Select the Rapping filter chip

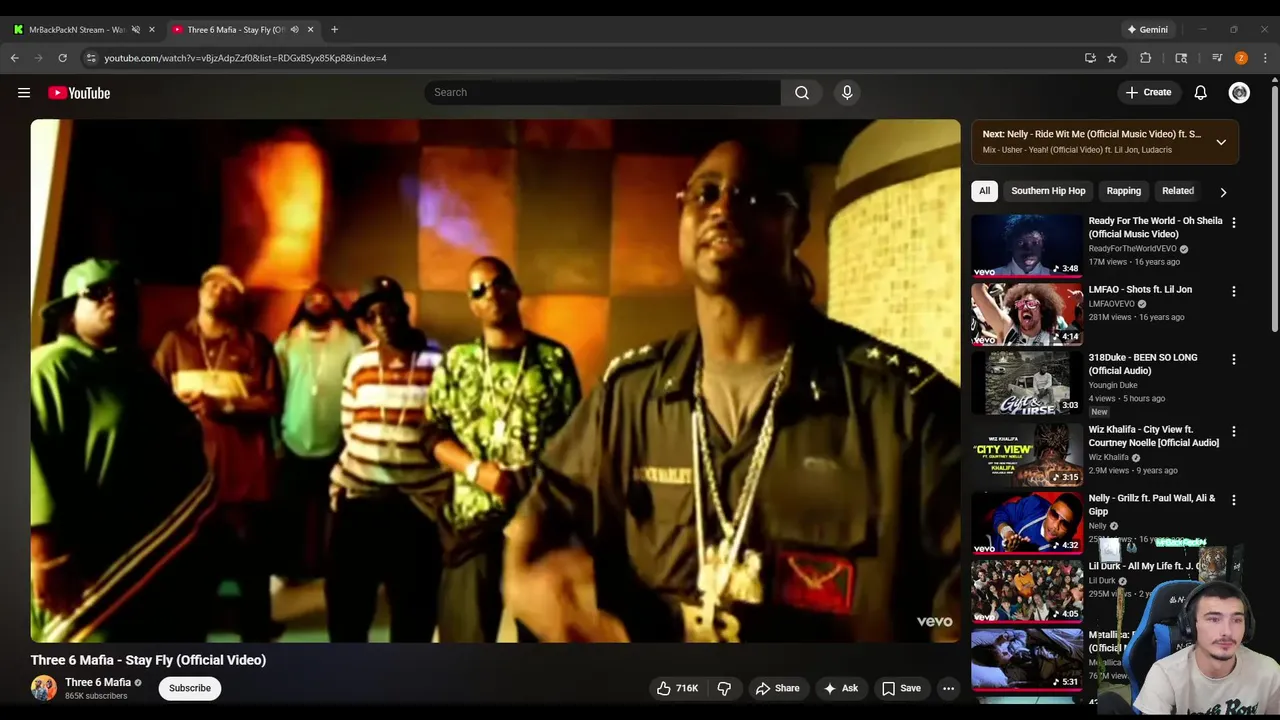click(x=1123, y=191)
